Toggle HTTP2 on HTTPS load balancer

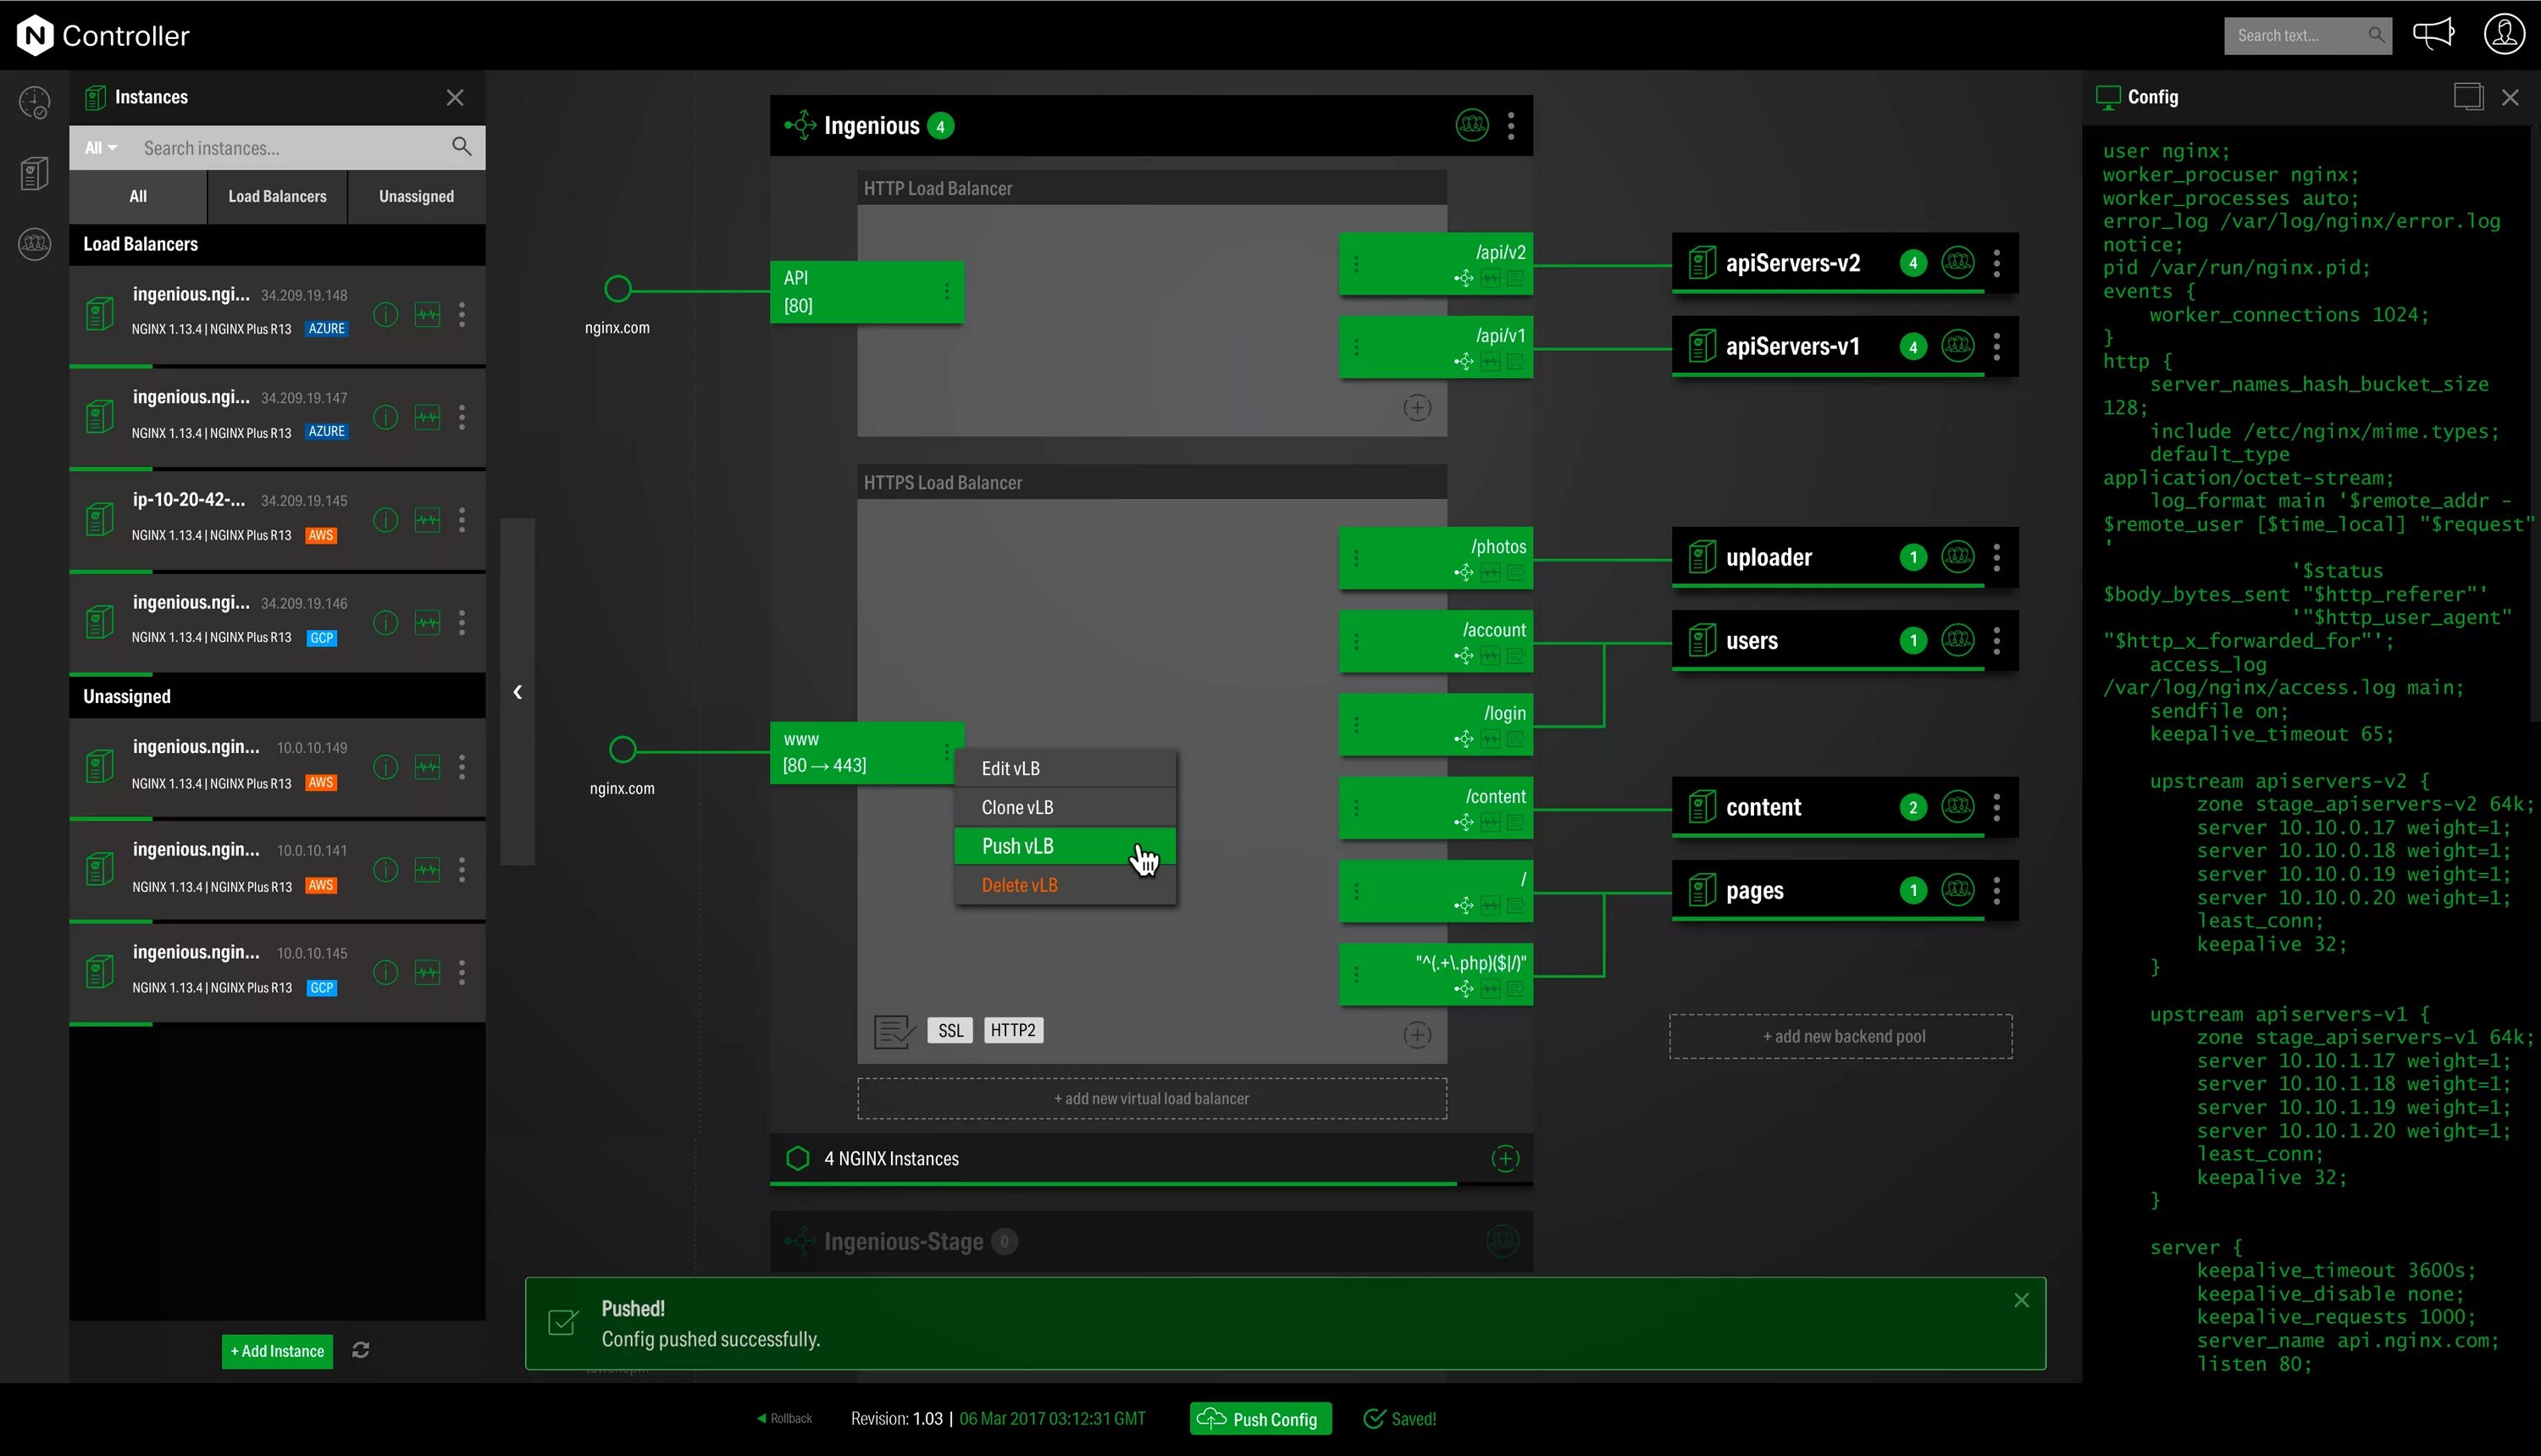1012,1028
